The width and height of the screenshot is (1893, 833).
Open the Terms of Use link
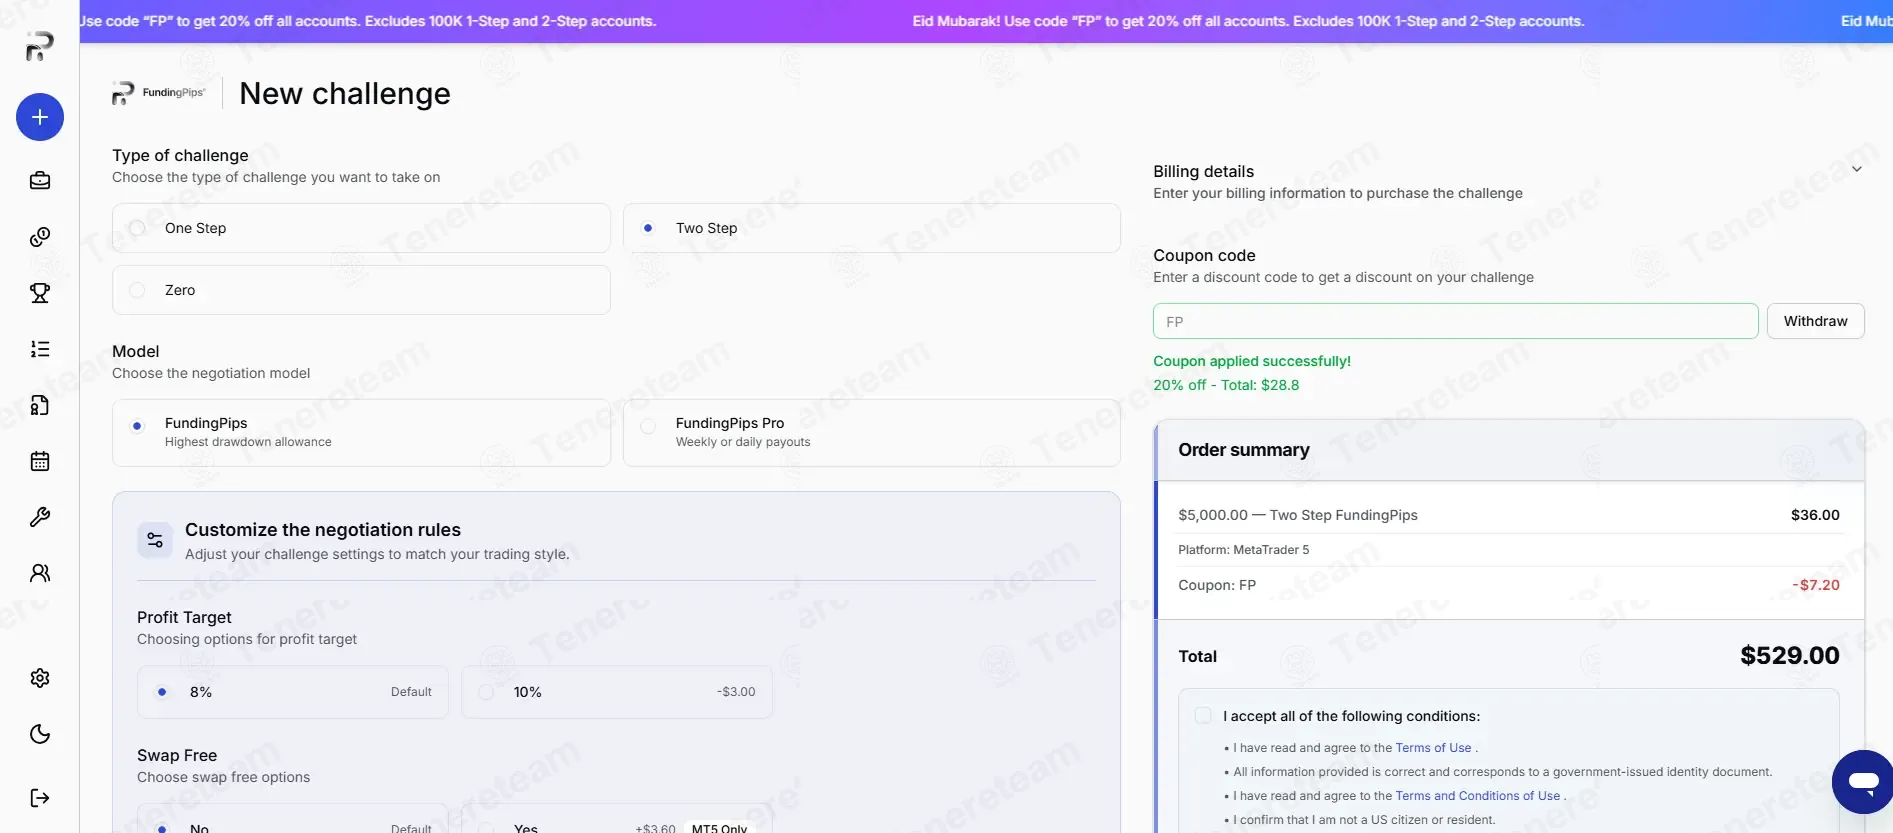point(1433,748)
